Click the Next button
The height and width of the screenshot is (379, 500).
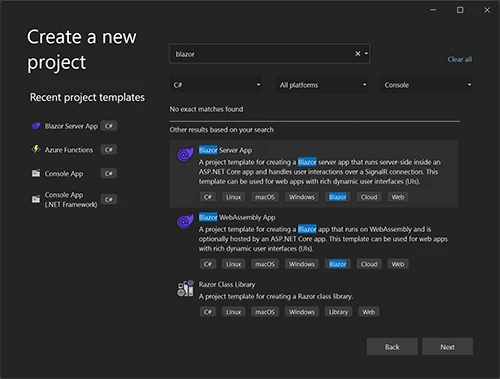coord(447,347)
